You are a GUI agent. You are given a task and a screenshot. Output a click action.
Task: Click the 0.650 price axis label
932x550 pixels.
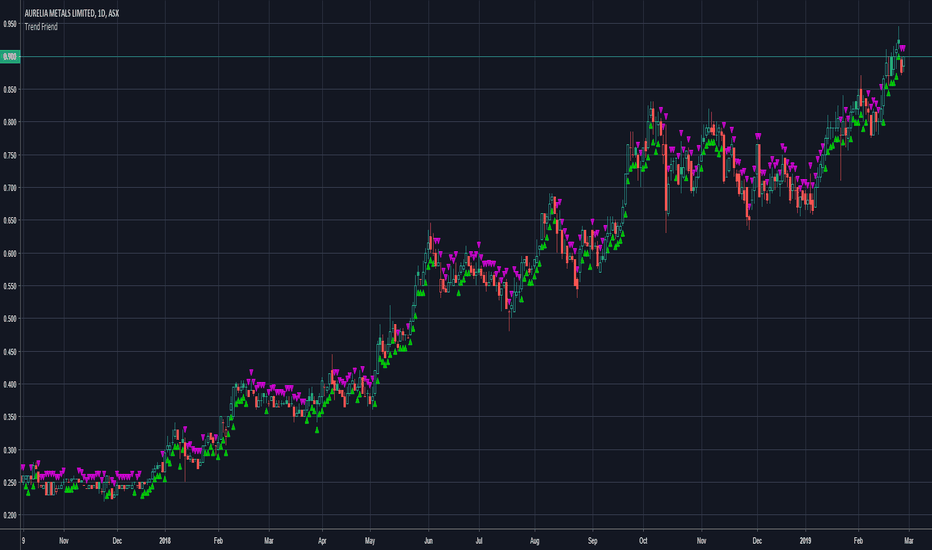pos(10,221)
